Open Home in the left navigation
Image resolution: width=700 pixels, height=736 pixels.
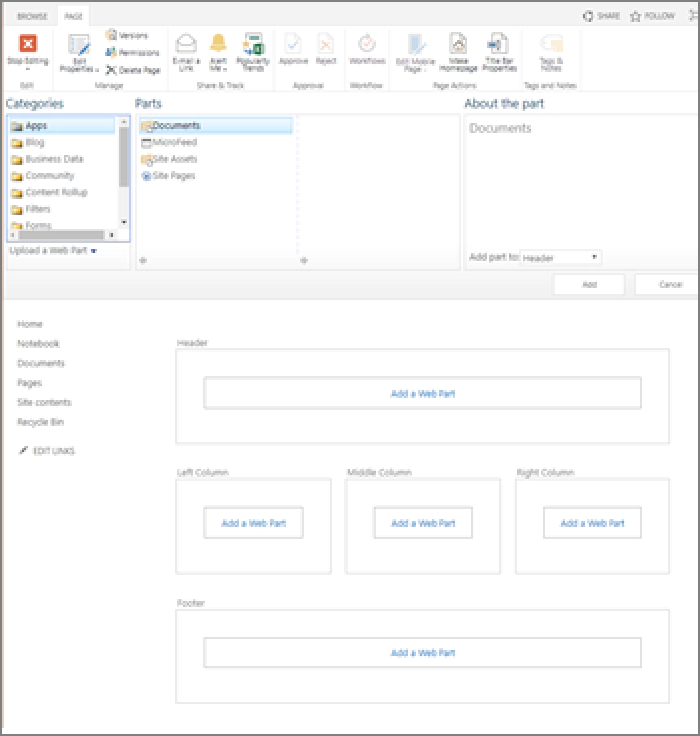pyautogui.click(x=30, y=324)
